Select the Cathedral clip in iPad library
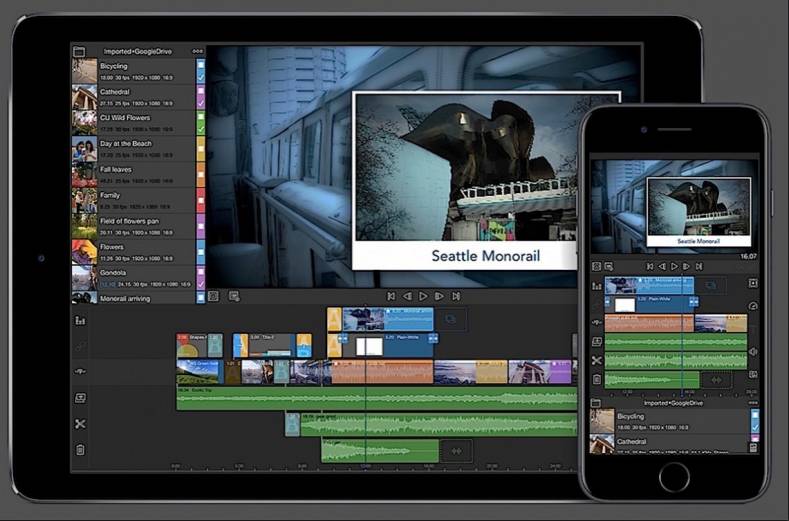789x521 pixels. coord(138,97)
